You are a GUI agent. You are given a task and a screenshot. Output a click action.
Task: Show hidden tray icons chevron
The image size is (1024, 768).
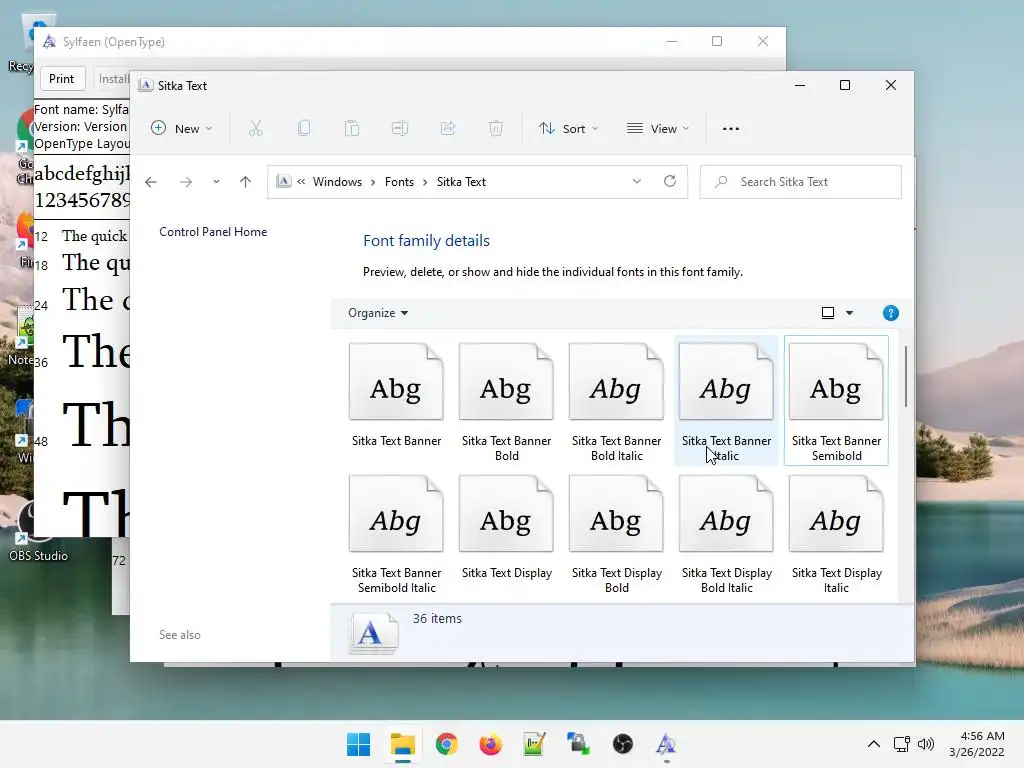[873, 744]
